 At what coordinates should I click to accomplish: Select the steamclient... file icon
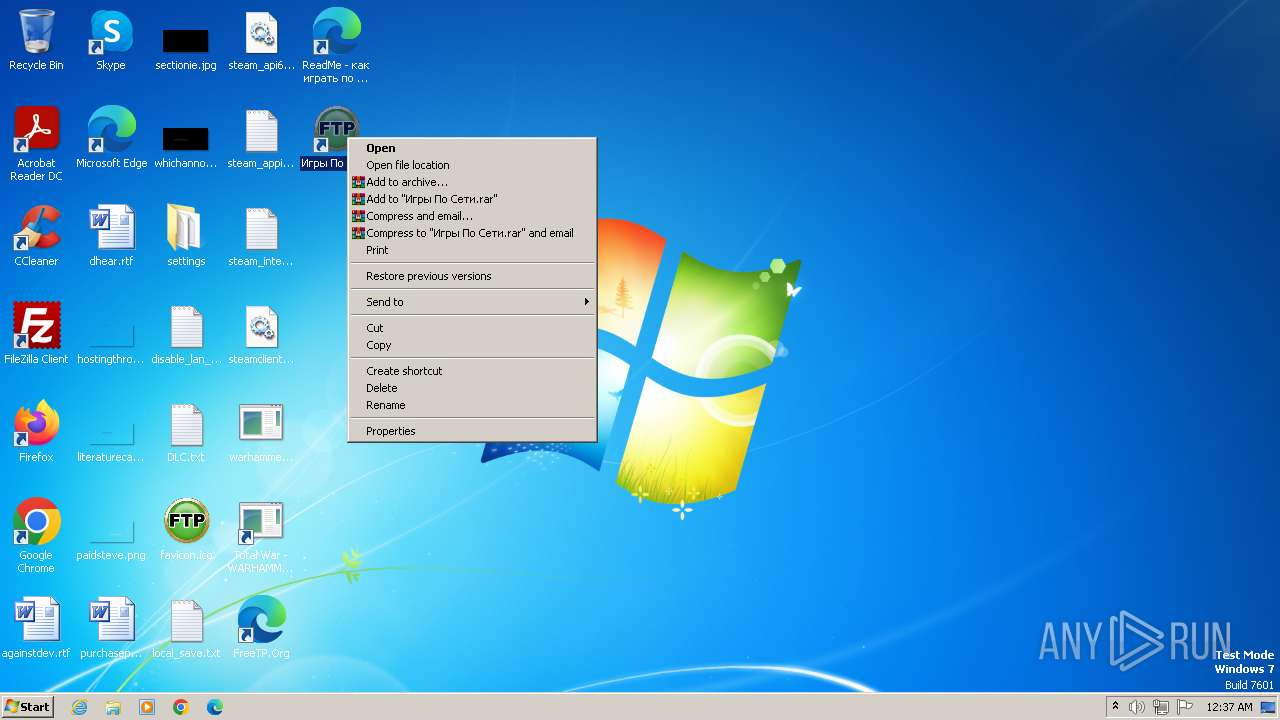point(261,334)
